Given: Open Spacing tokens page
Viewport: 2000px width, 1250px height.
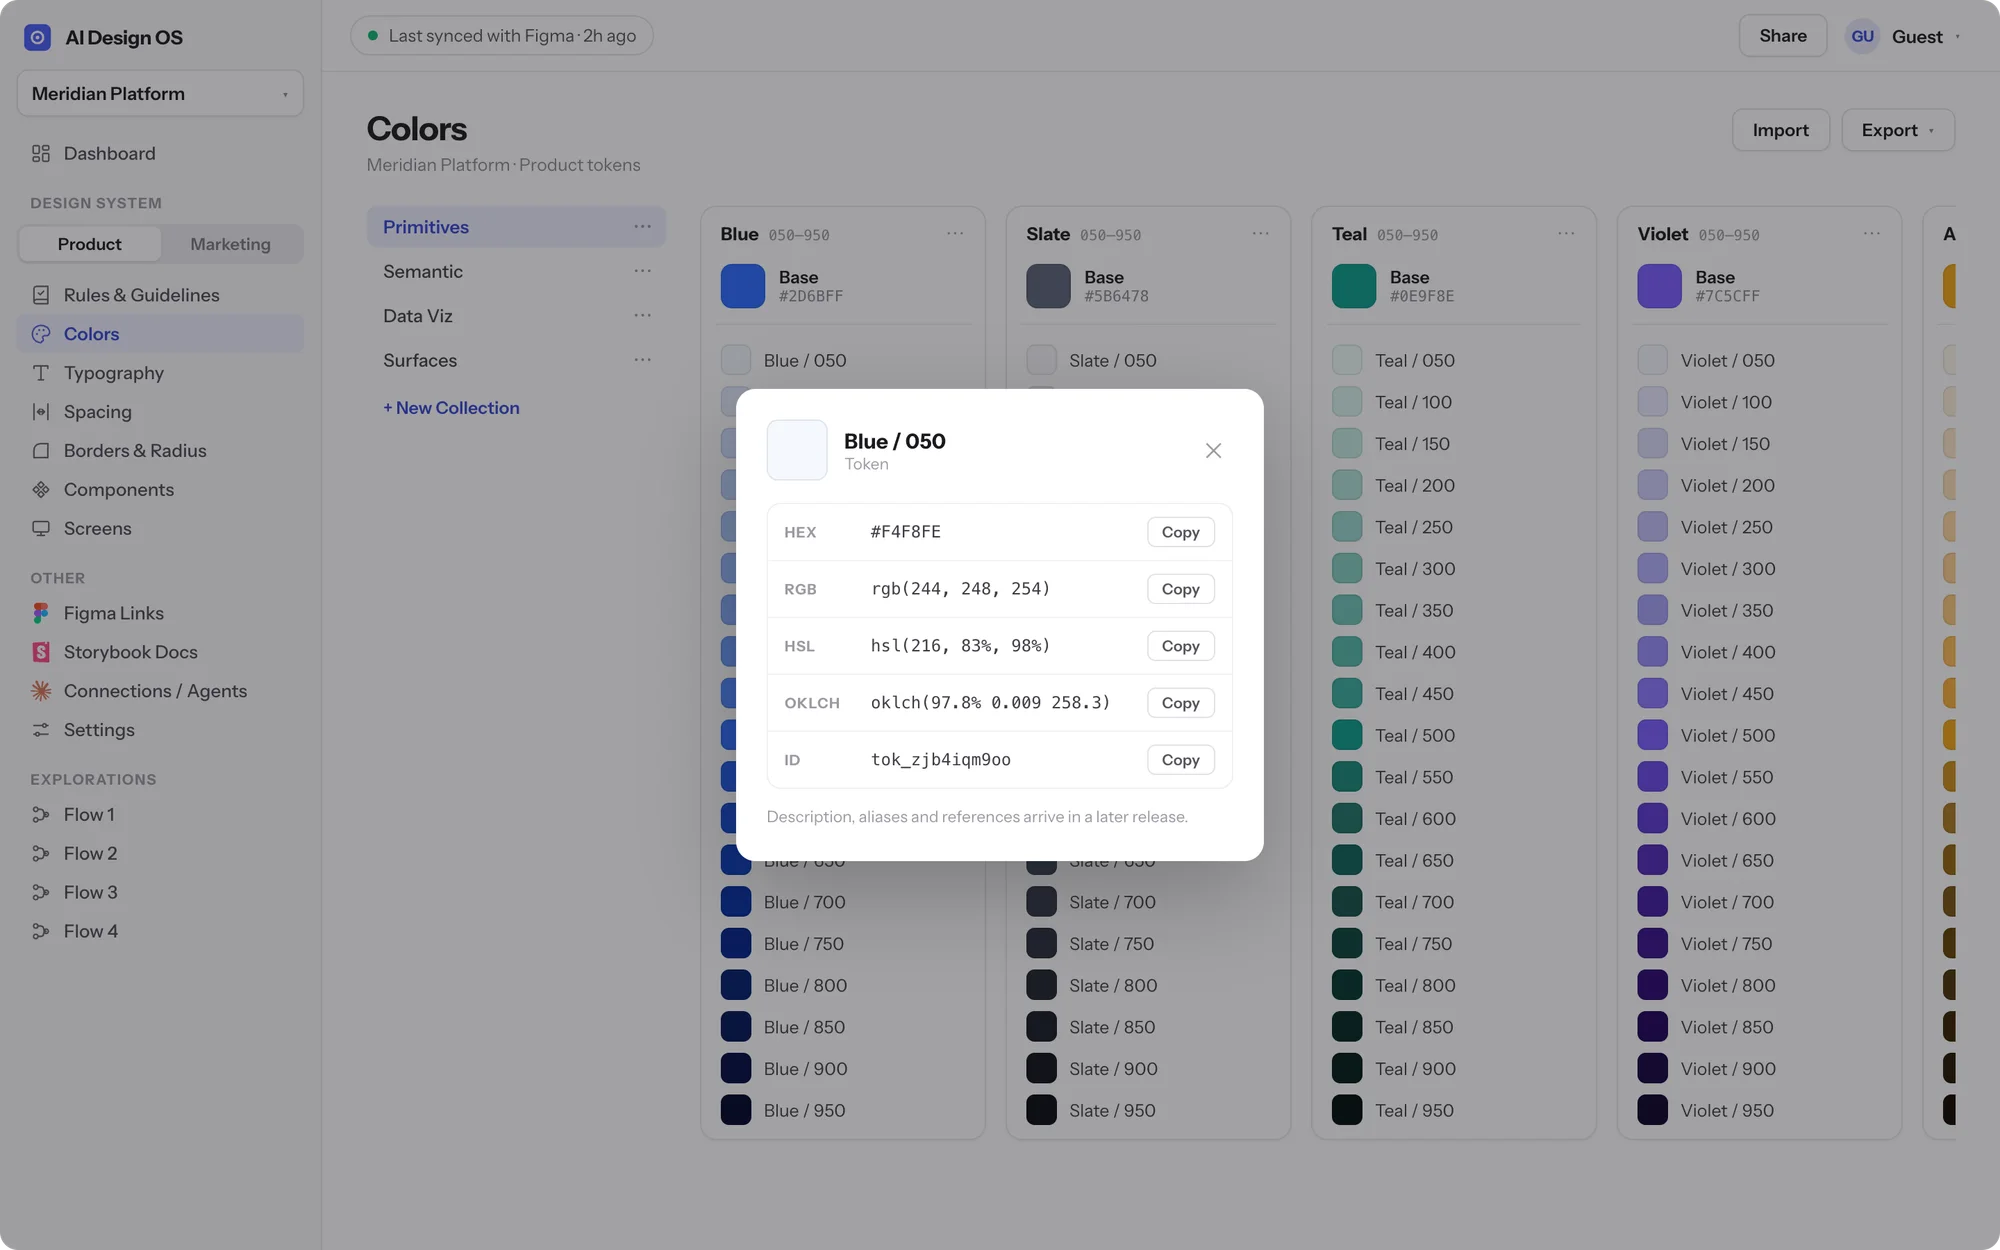Looking at the screenshot, I should 160,412.
